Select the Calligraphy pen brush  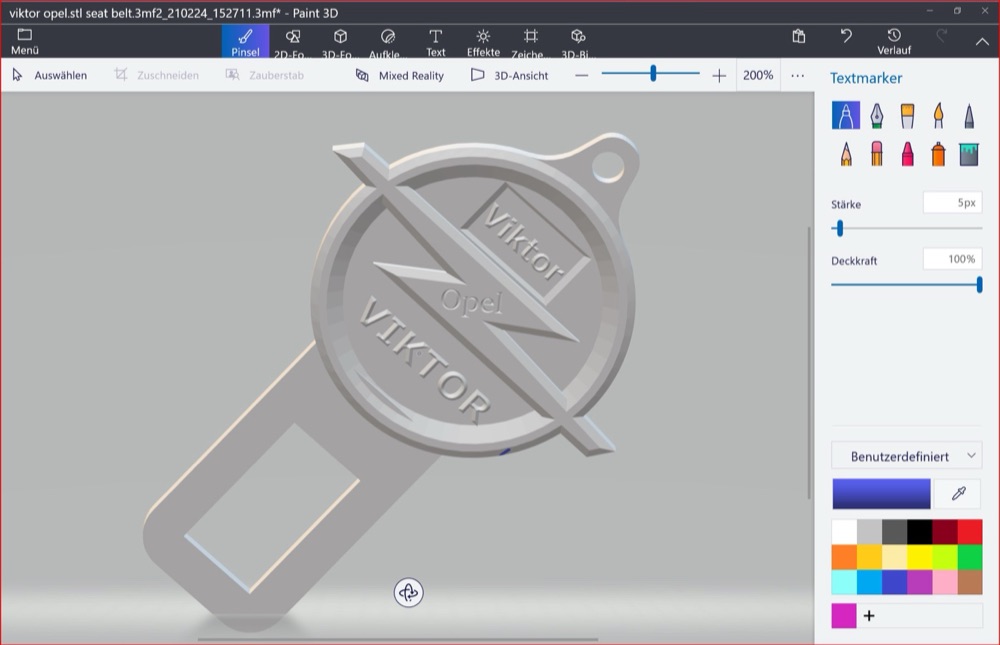877,115
